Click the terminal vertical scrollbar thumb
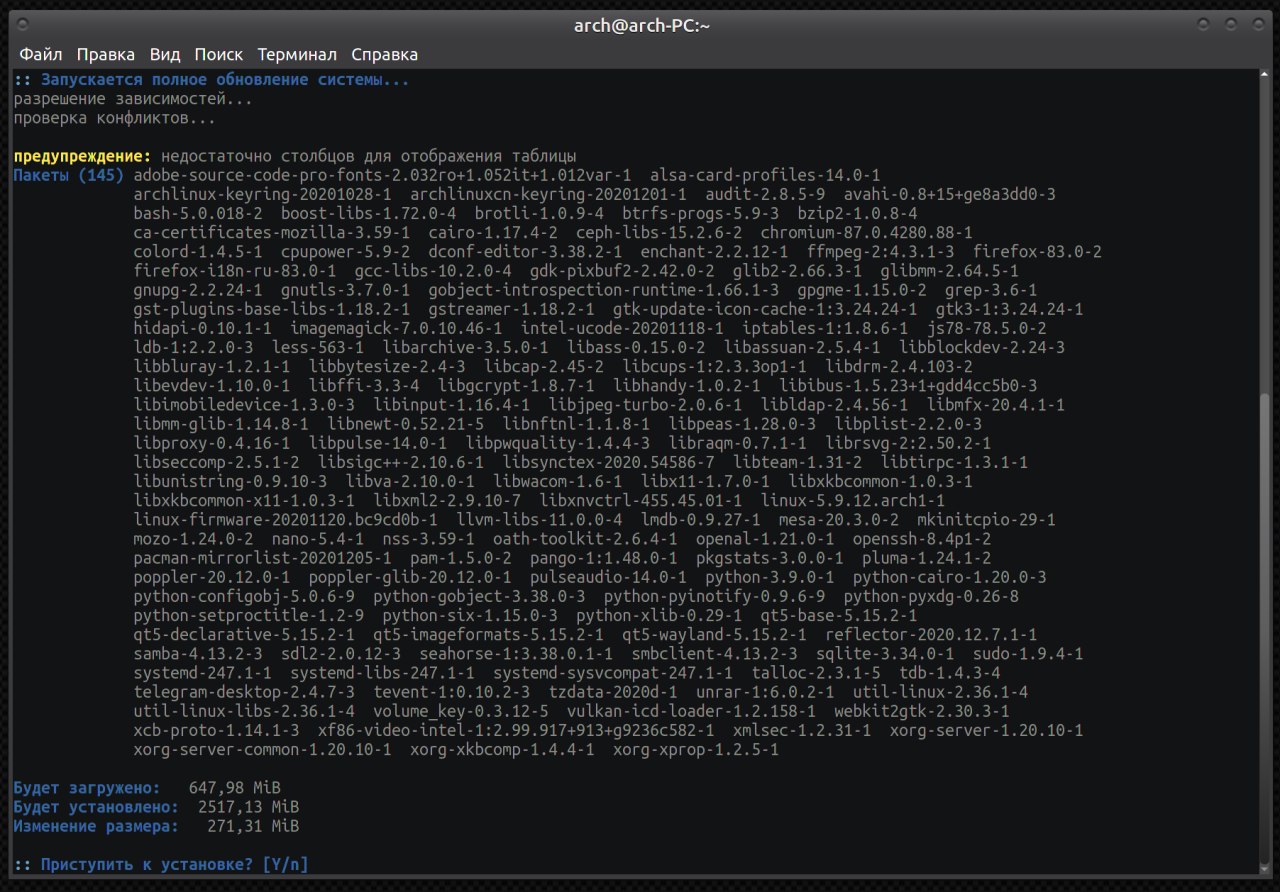1280x892 pixels. click(1264, 630)
